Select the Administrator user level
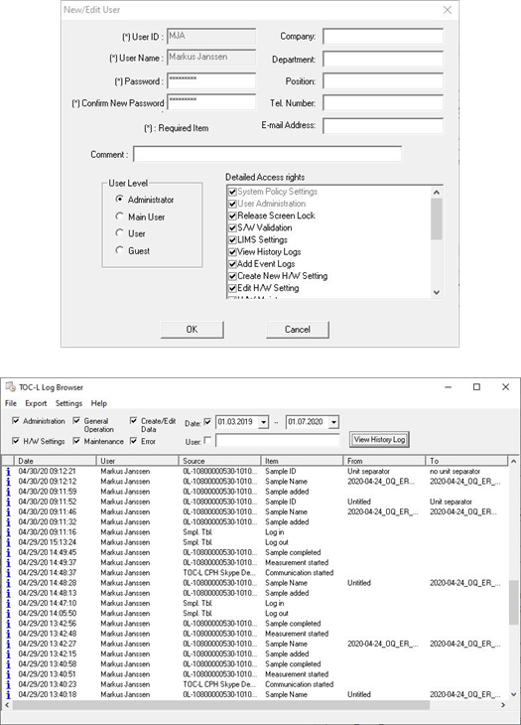Screen dimensions: 521x725 (119, 199)
